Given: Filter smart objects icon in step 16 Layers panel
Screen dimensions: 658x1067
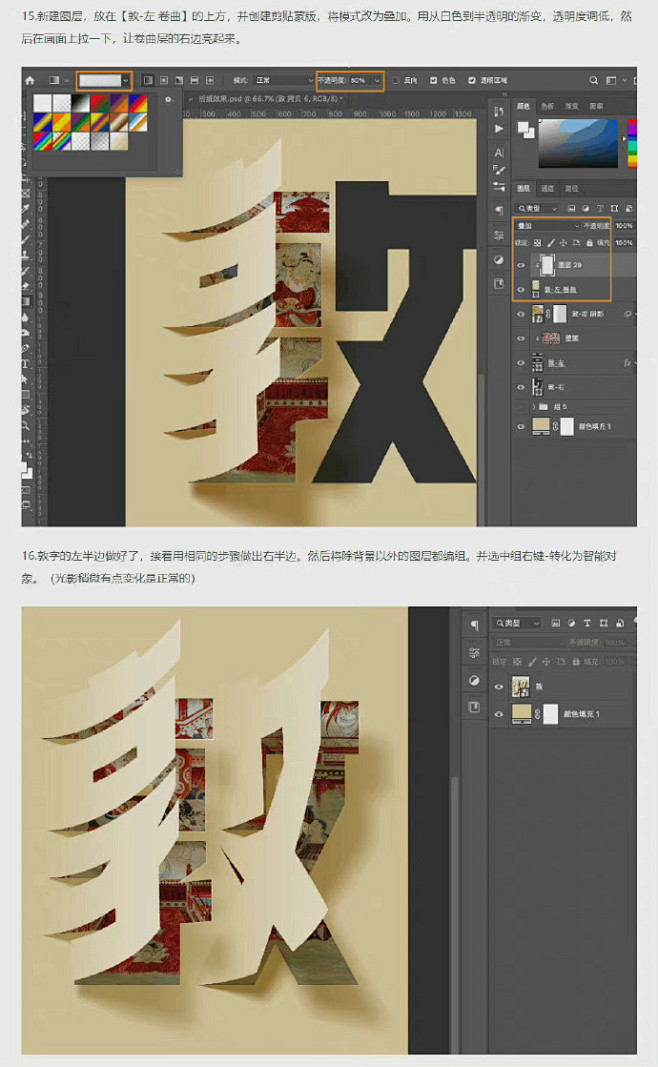Looking at the screenshot, I should point(619,623).
